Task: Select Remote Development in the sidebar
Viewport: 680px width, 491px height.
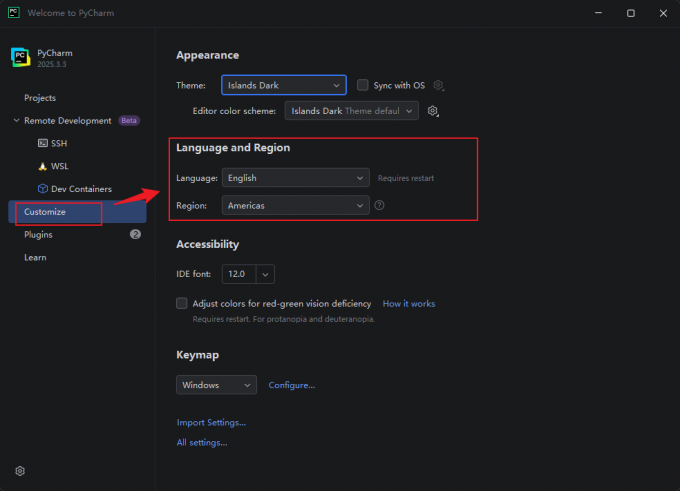Action: tap(68, 121)
